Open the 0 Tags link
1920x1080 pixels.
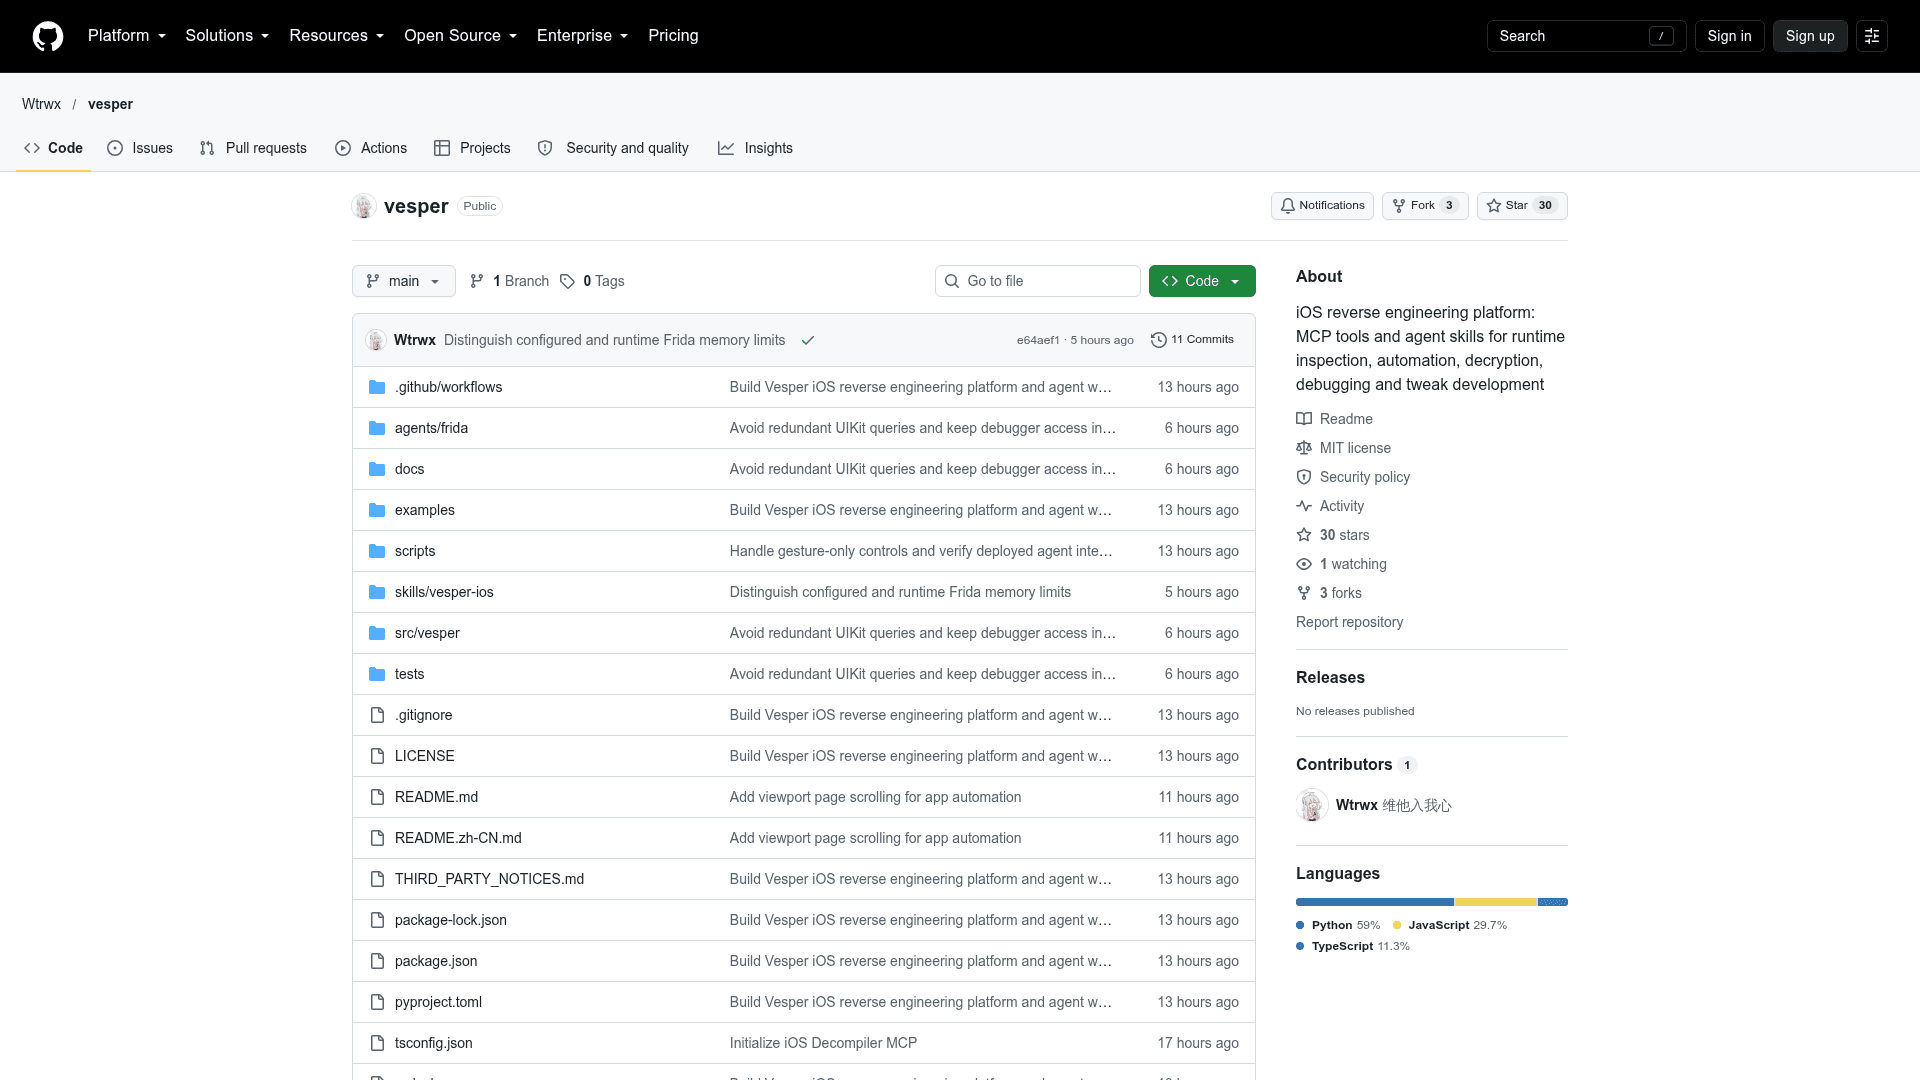592,281
